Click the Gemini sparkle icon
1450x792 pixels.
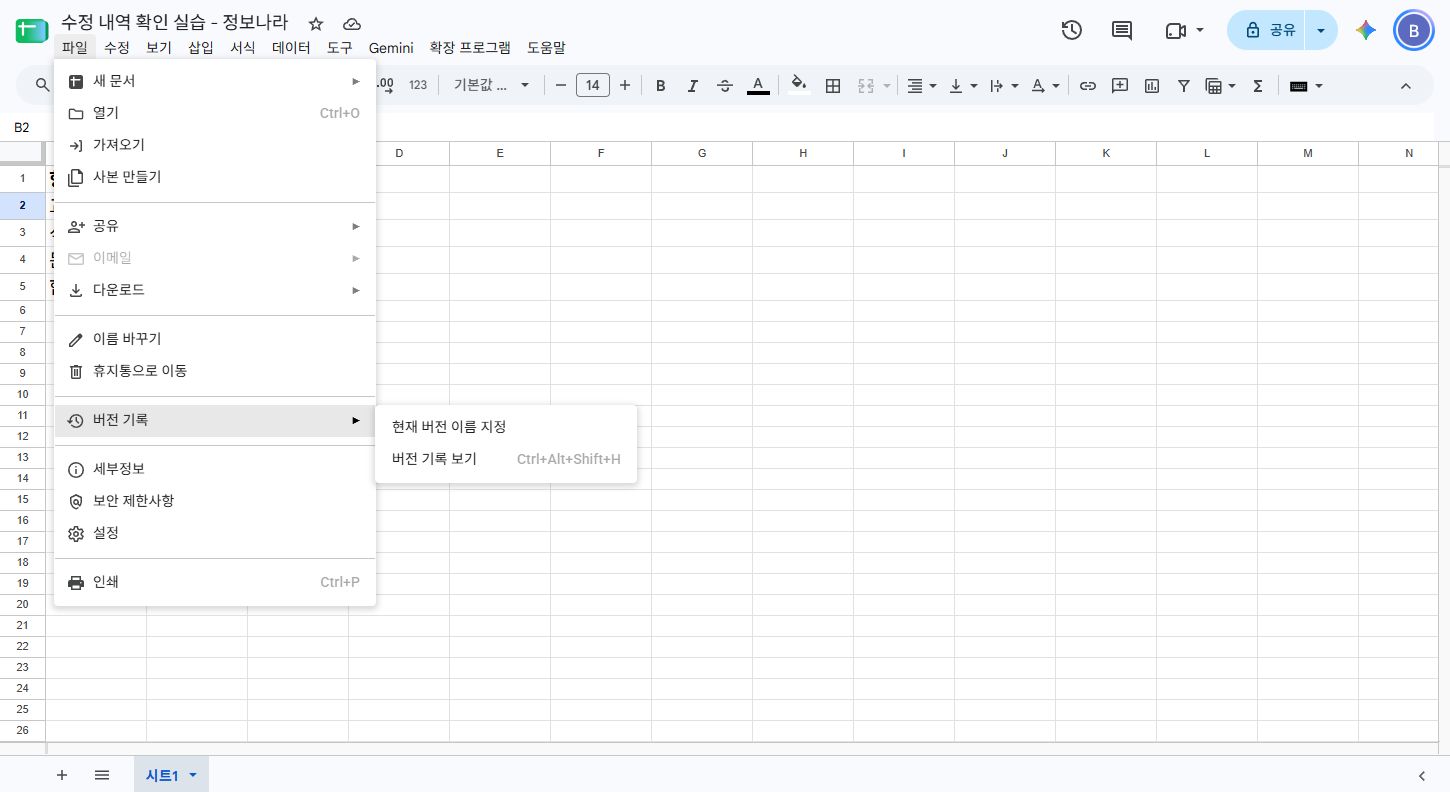1366,30
